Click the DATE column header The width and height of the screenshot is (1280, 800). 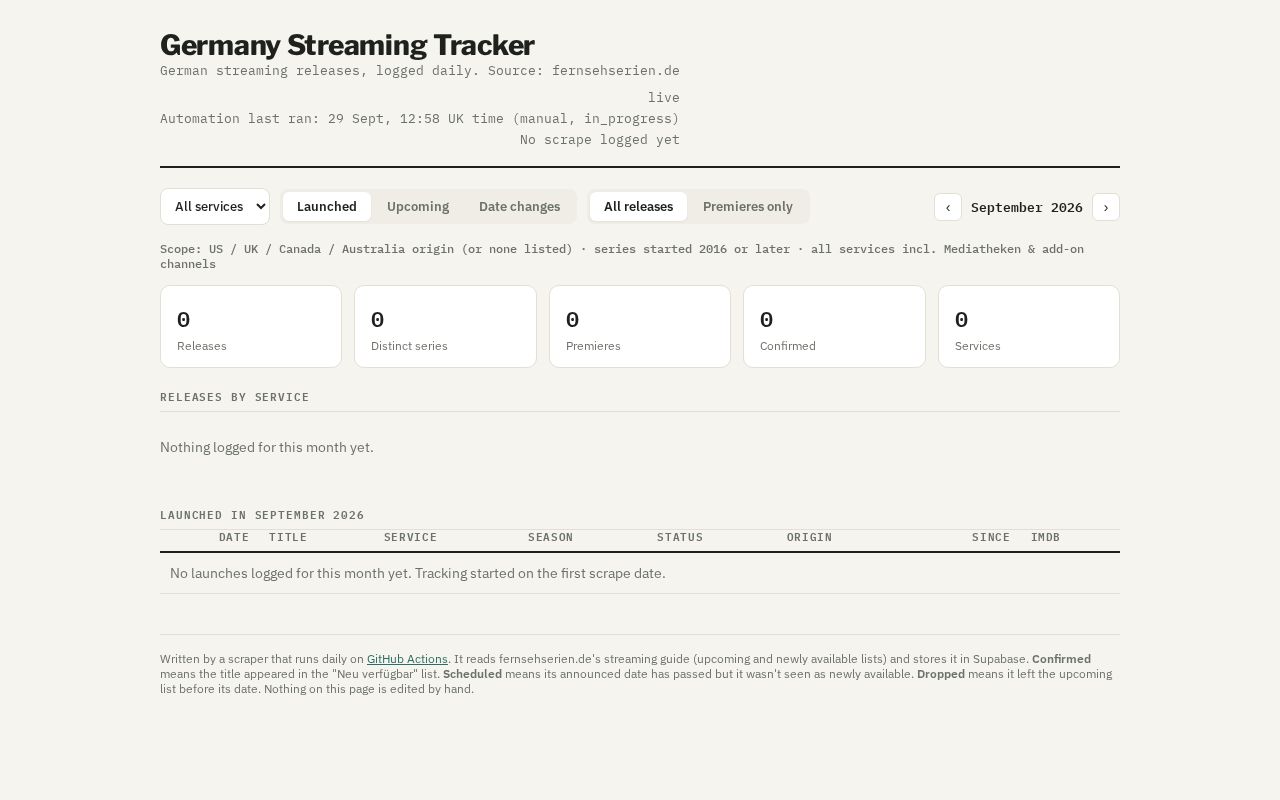point(234,537)
